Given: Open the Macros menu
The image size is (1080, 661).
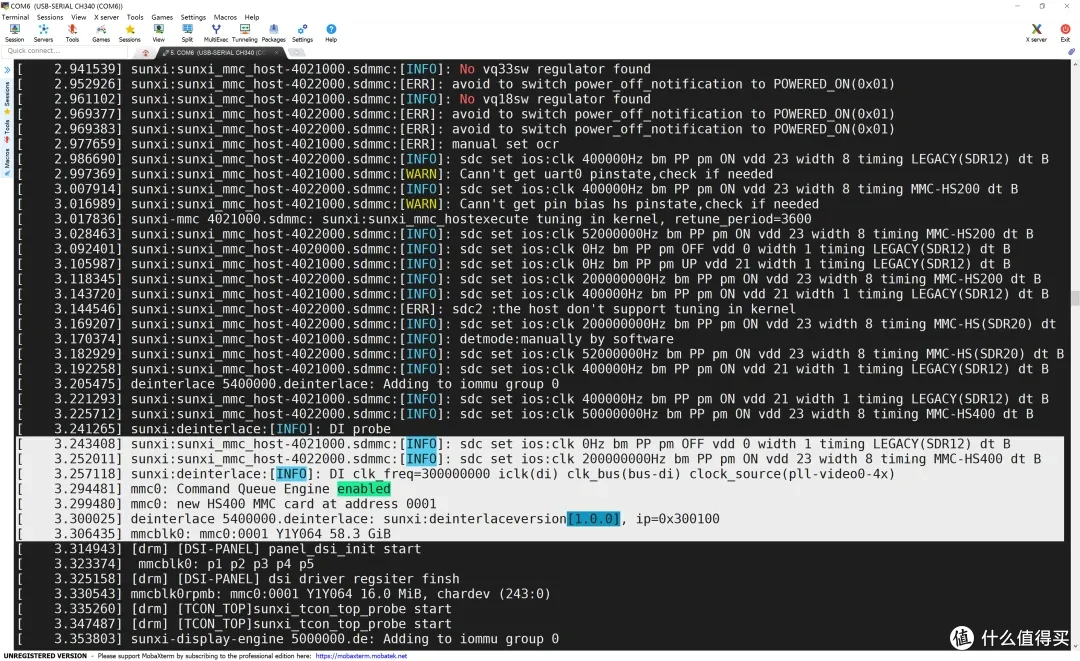Looking at the screenshot, I should point(225,17).
